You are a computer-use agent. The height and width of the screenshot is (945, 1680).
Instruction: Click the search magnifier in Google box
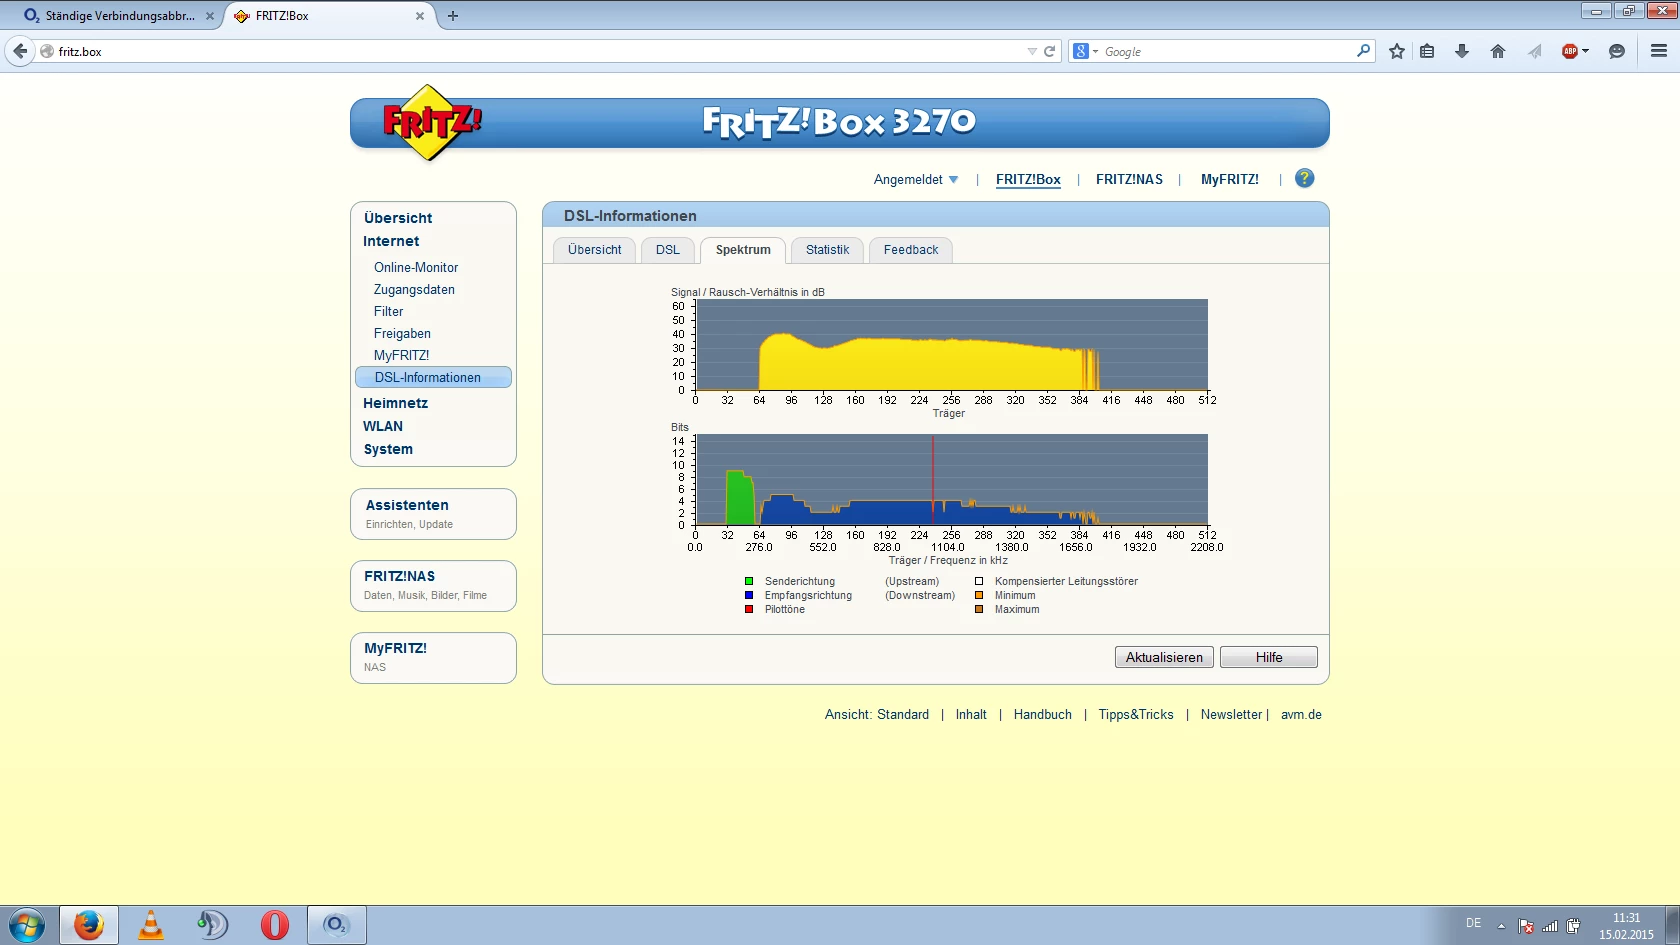[x=1363, y=50]
